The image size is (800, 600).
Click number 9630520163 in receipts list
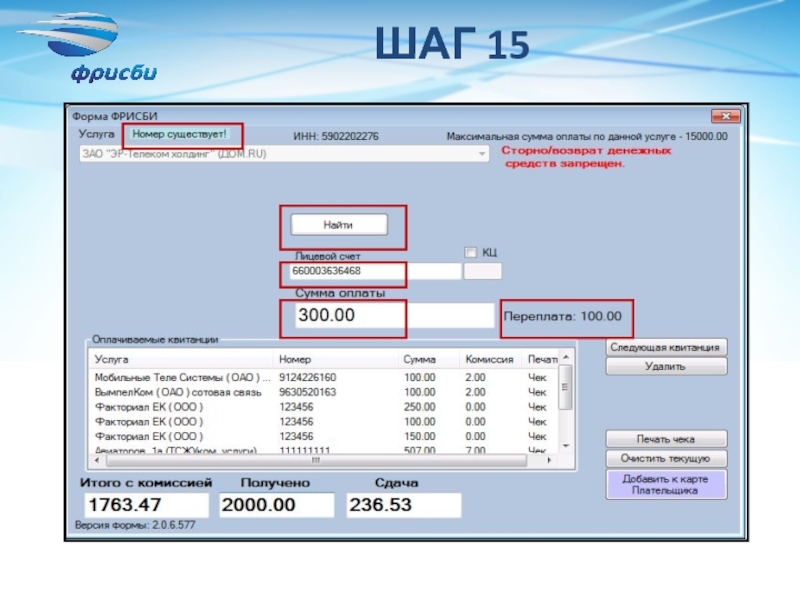[x=308, y=392]
